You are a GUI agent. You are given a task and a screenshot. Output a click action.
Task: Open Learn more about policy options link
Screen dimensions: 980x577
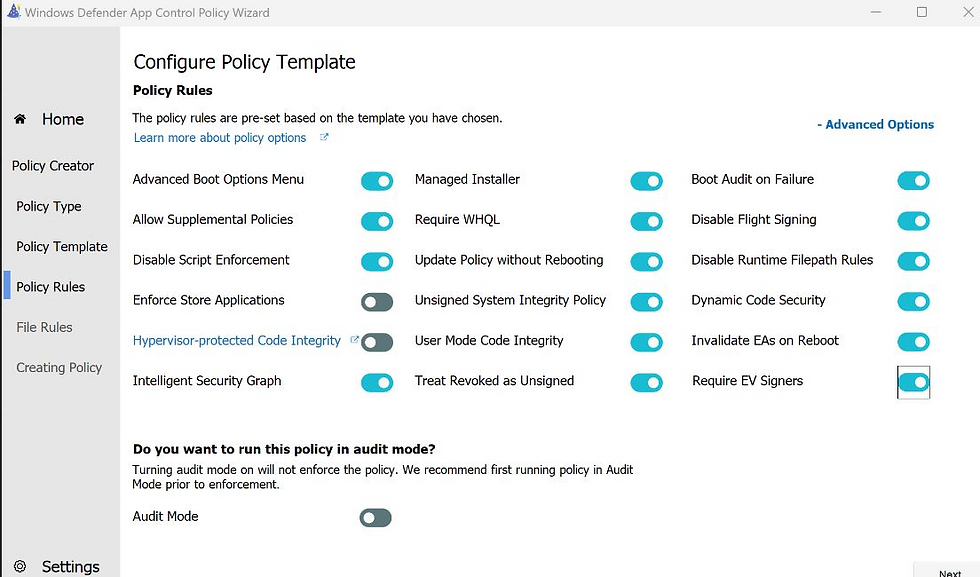coord(220,138)
